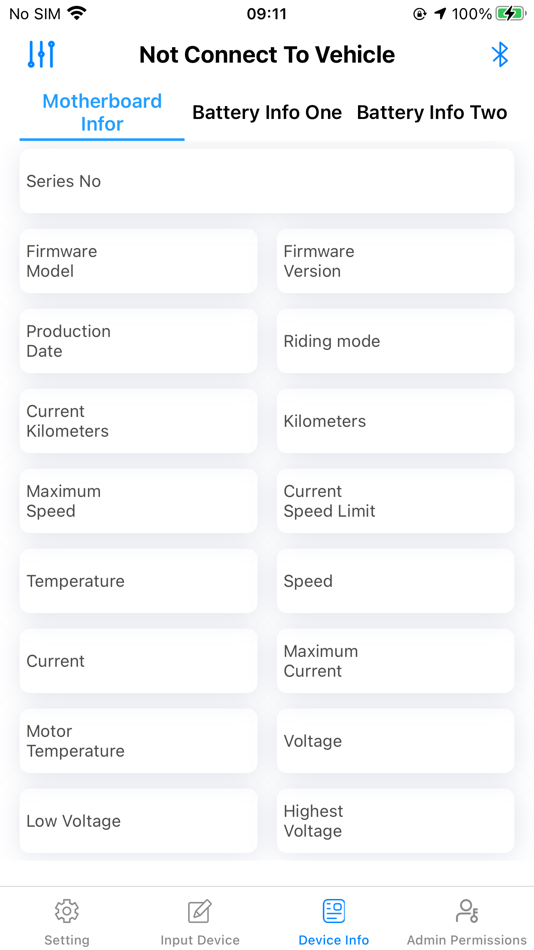Select the Motherboard Infor tab
Viewport: 534px width, 950px height.
(102, 112)
